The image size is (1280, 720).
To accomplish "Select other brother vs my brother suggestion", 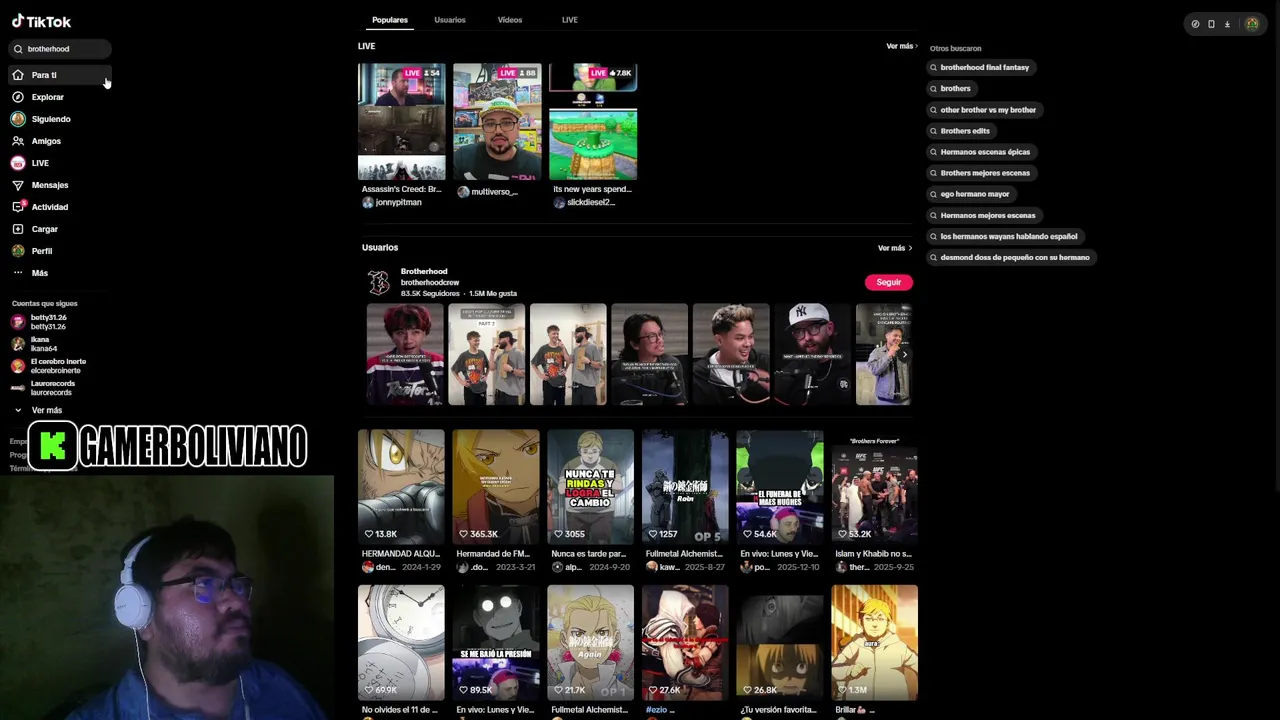I will (x=983, y=109).
